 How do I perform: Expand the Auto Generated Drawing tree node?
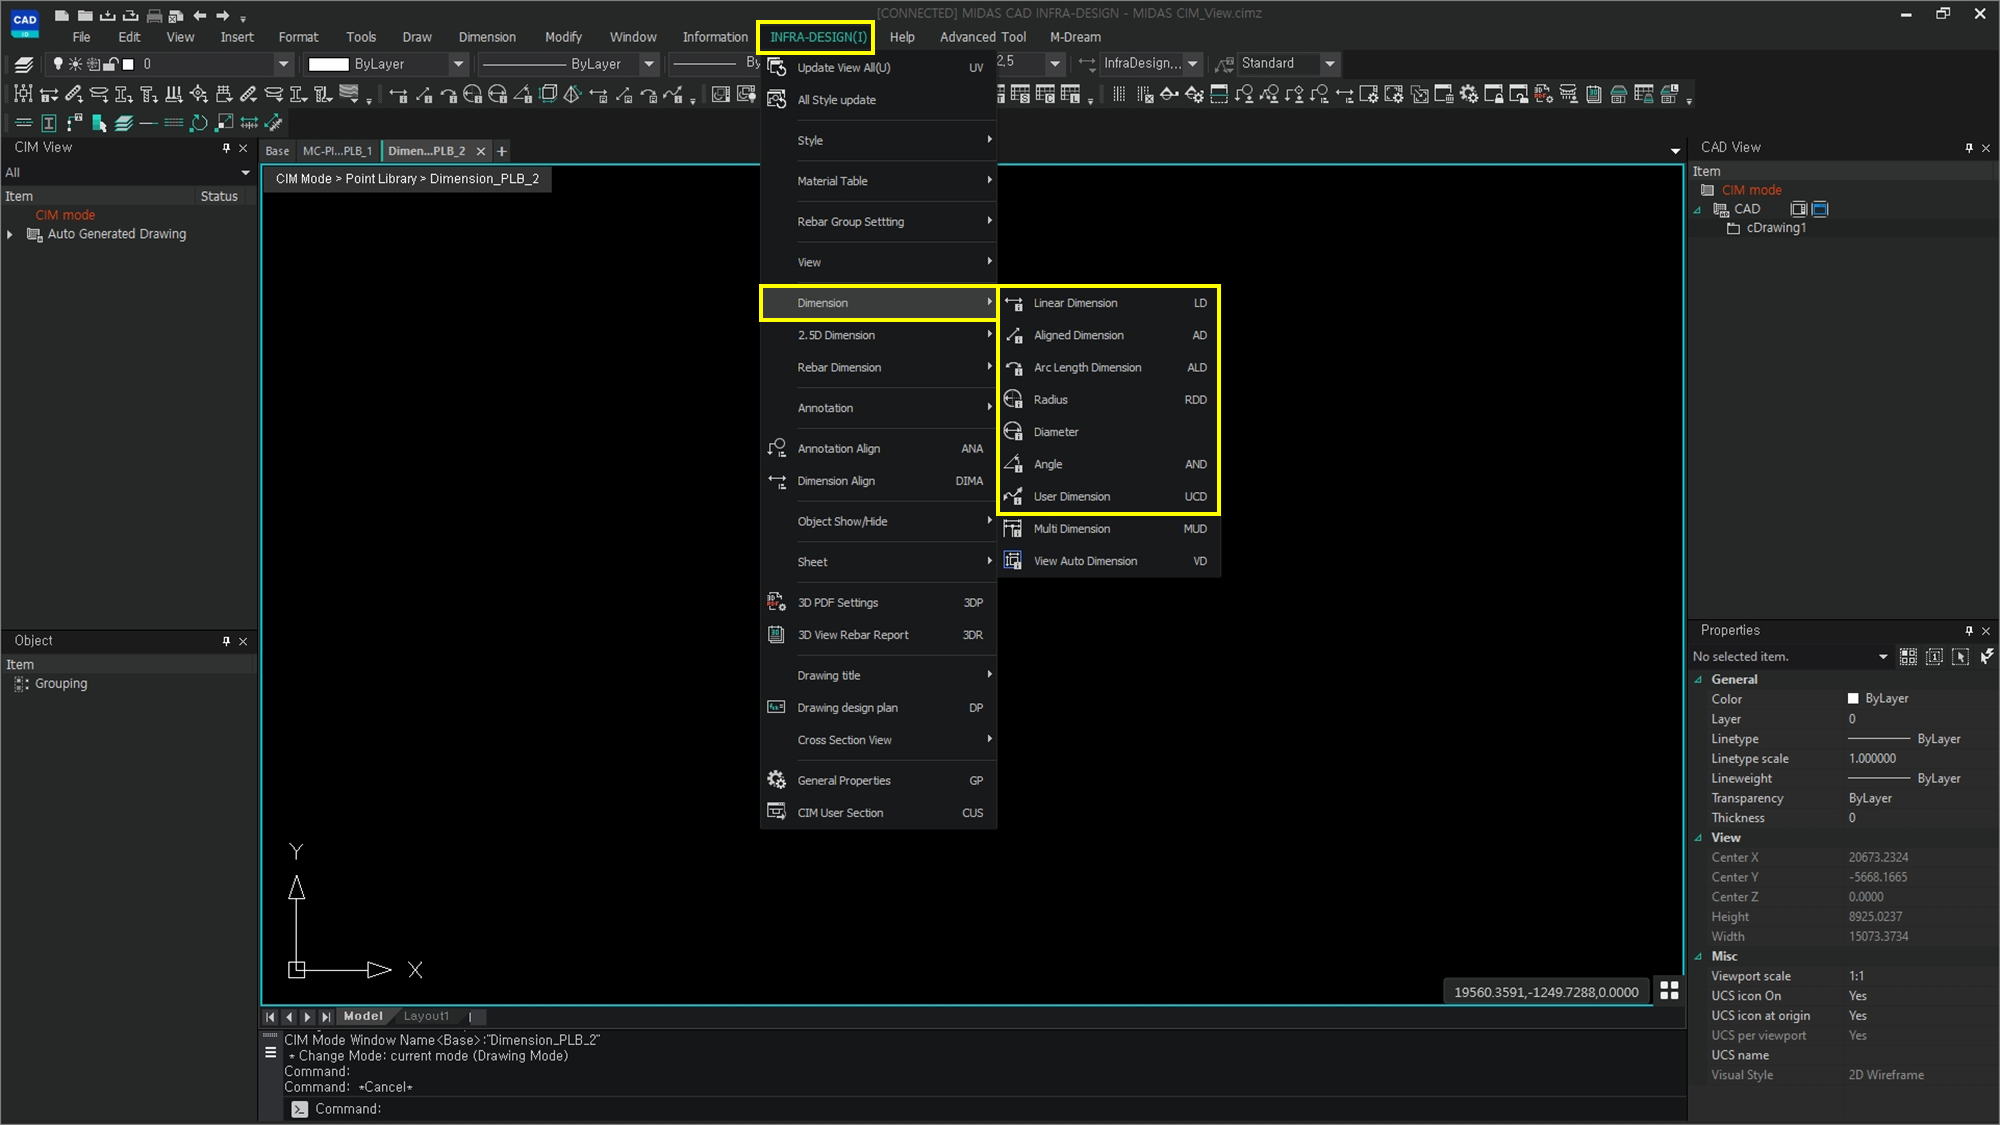[x=10, y=234]
